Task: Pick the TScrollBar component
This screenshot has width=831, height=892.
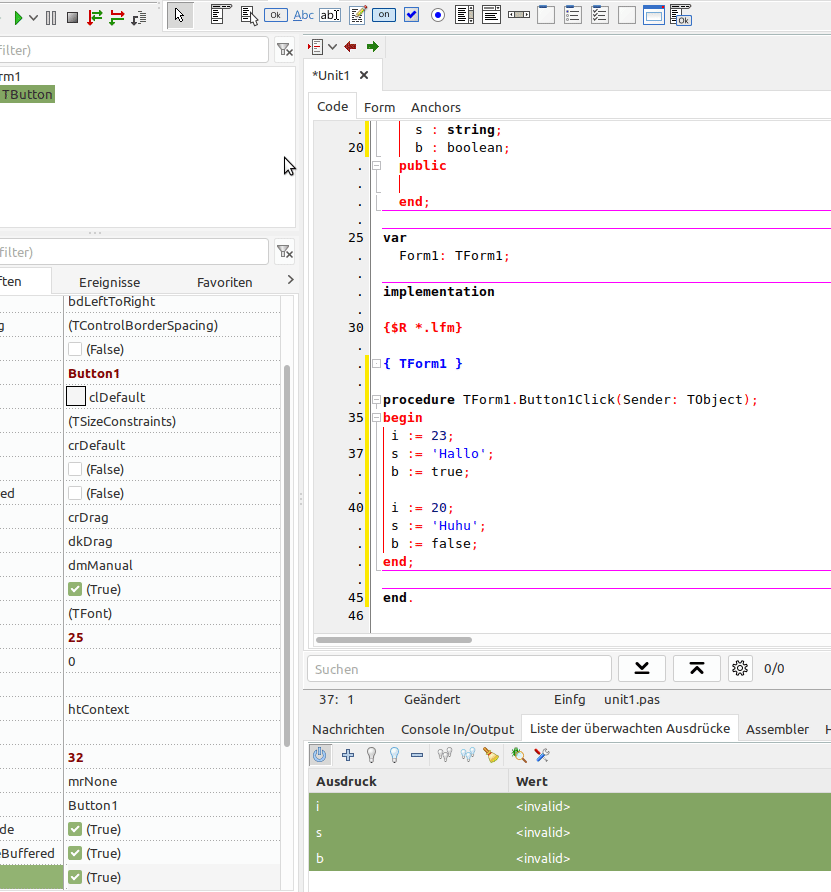Action: (x=519, y=15)
